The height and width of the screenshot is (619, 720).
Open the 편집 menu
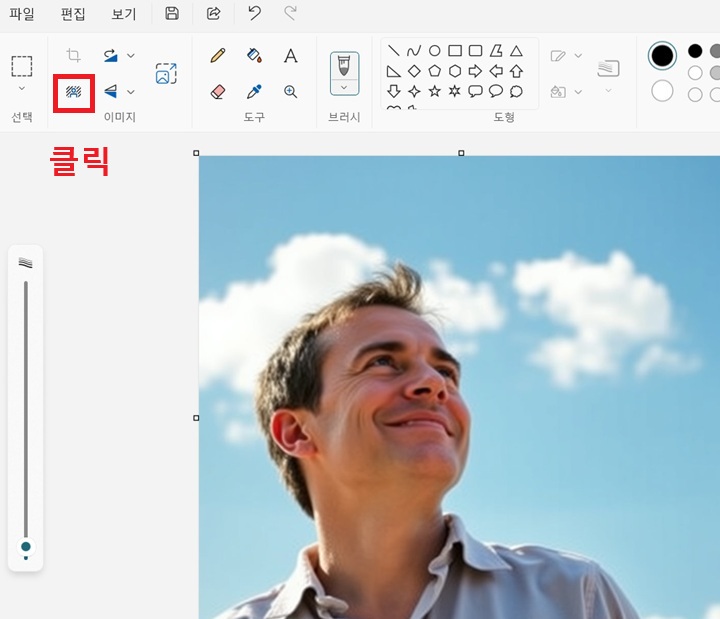[x=73, y=14]
